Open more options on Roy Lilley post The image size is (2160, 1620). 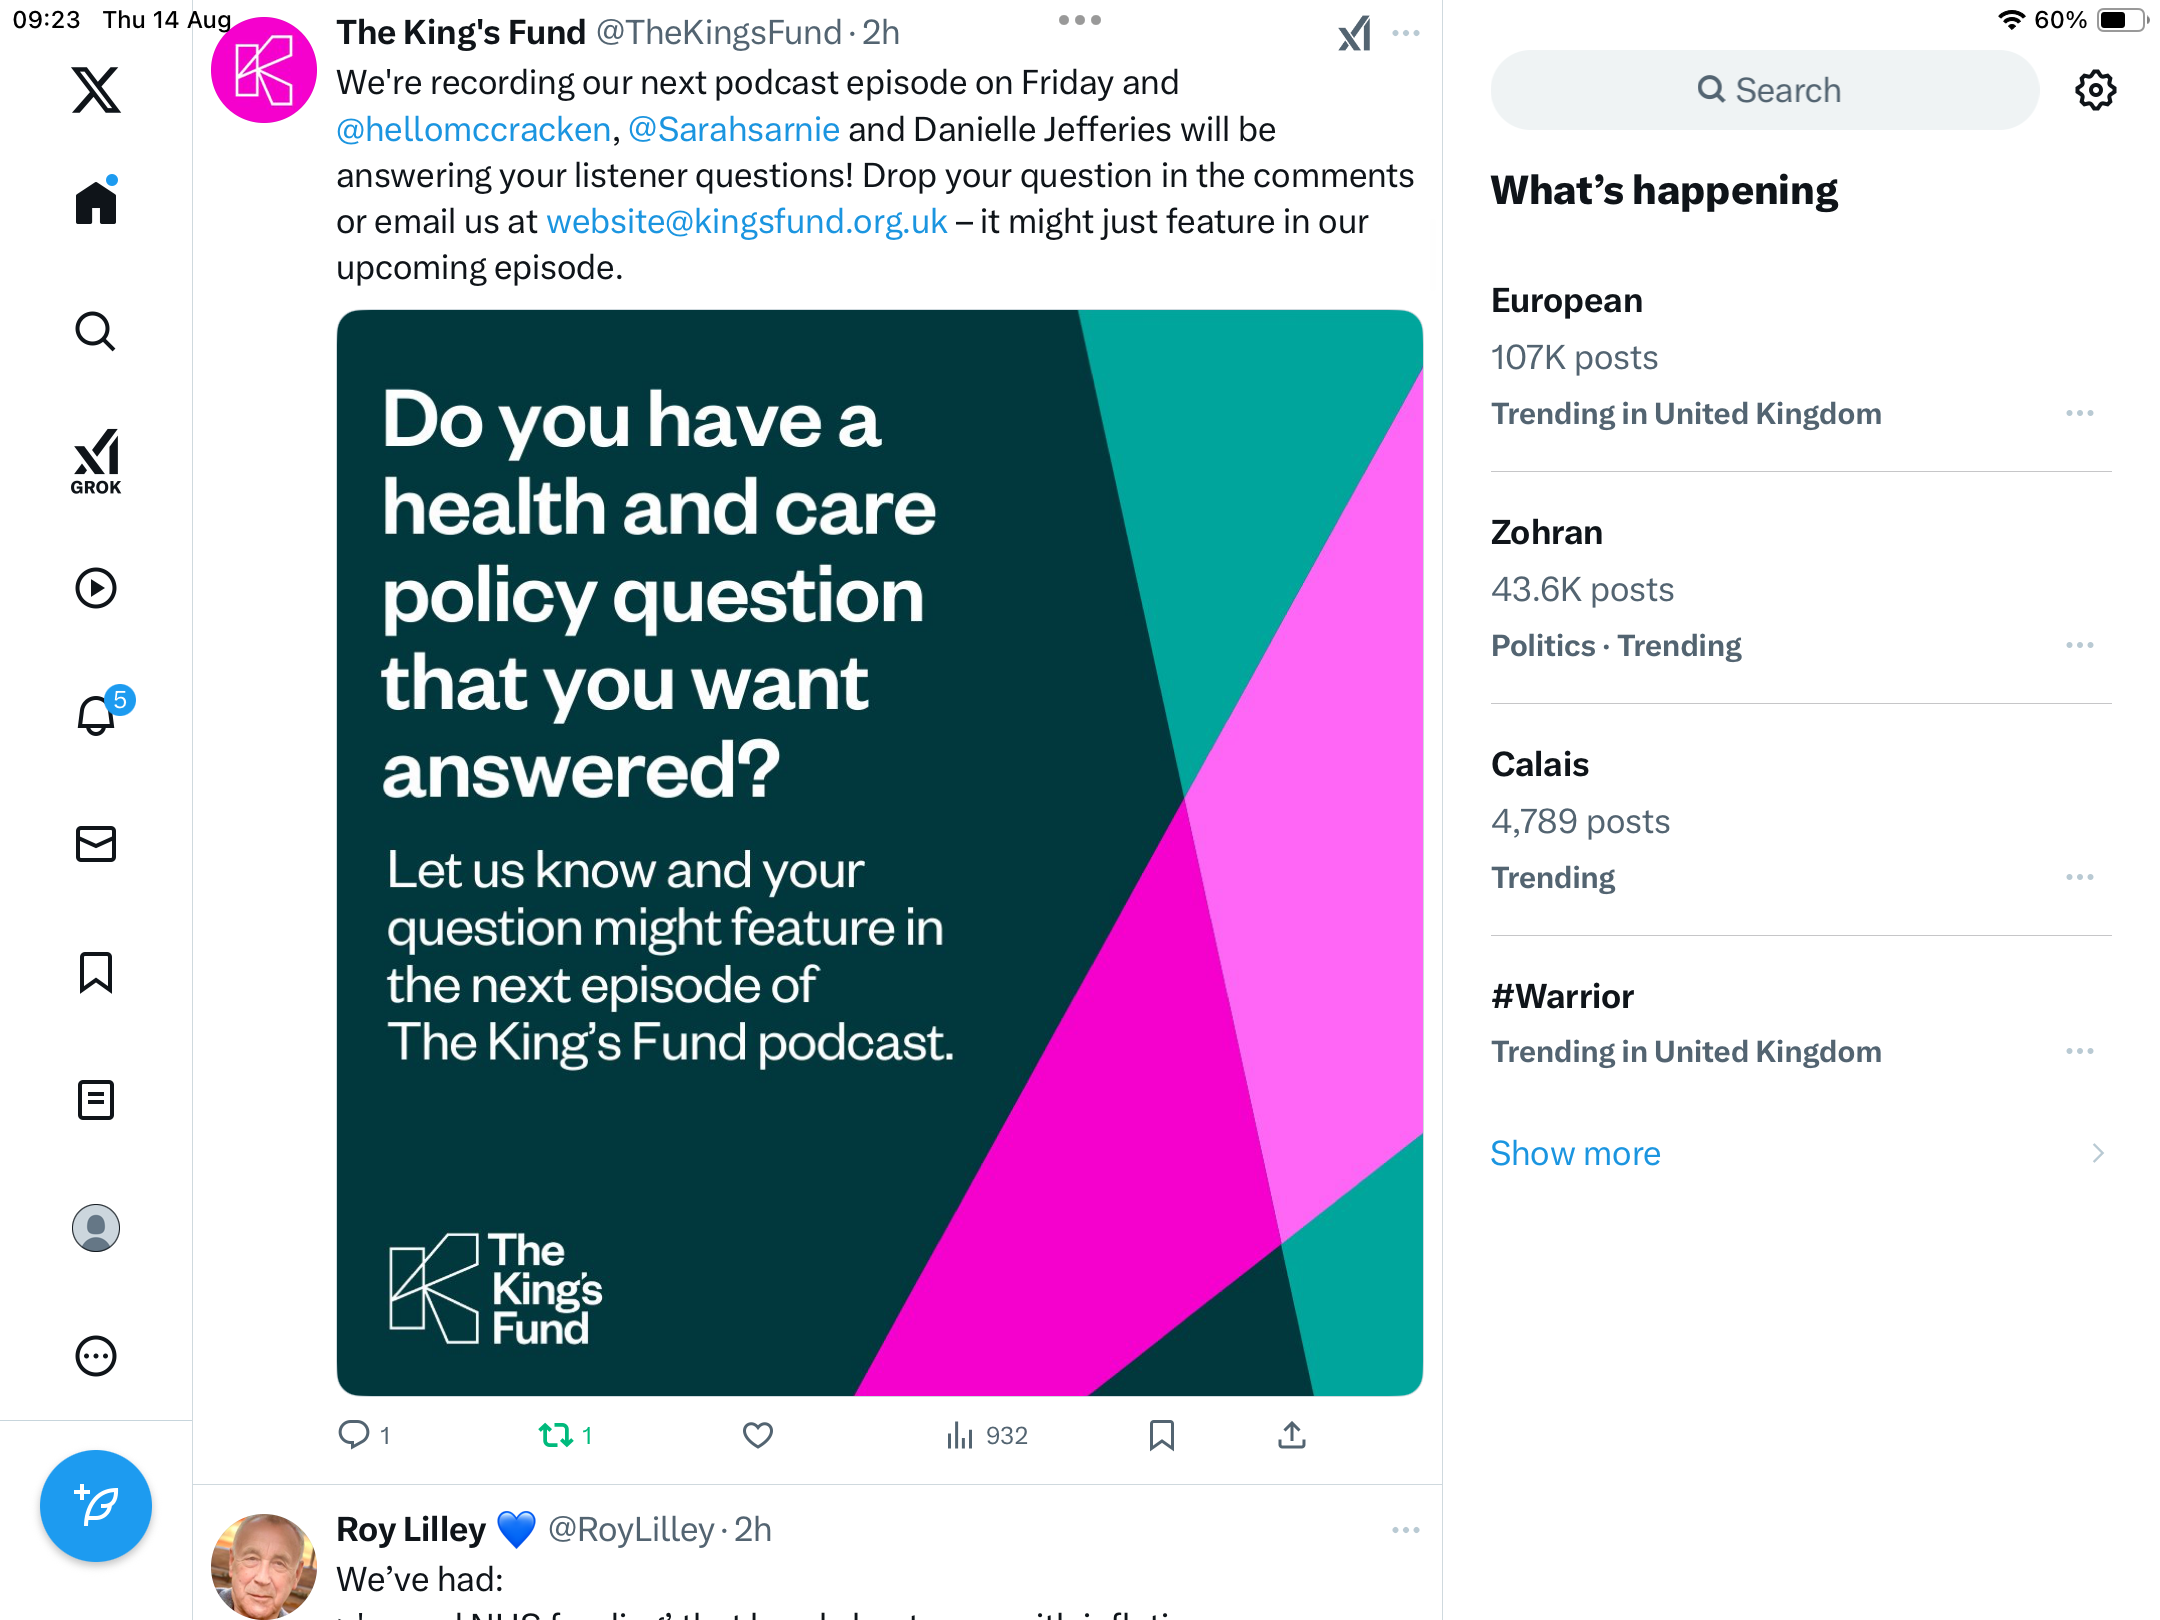1405,1530
